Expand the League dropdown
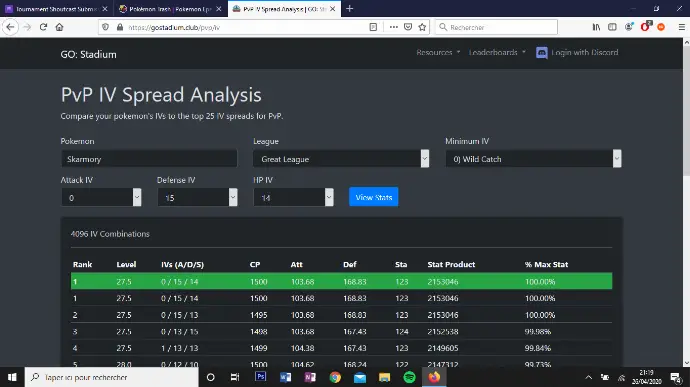 tap(341, 158)
